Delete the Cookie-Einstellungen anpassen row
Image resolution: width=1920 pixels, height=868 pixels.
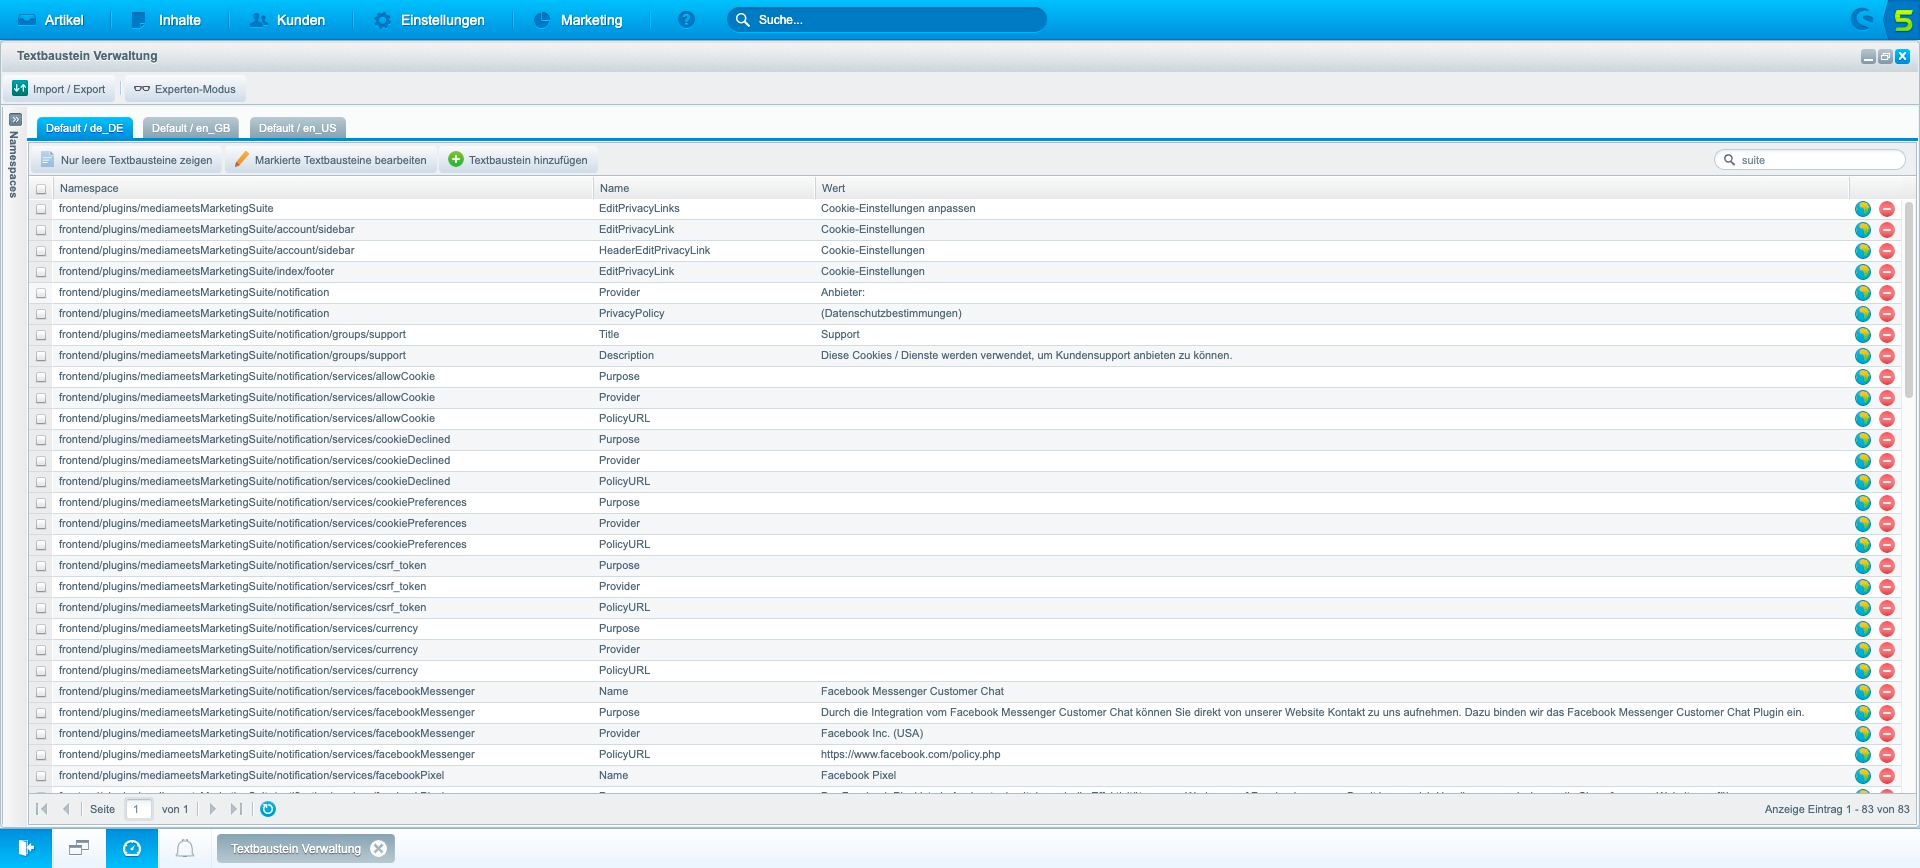pyautogui.click(x=1887, y=209)
